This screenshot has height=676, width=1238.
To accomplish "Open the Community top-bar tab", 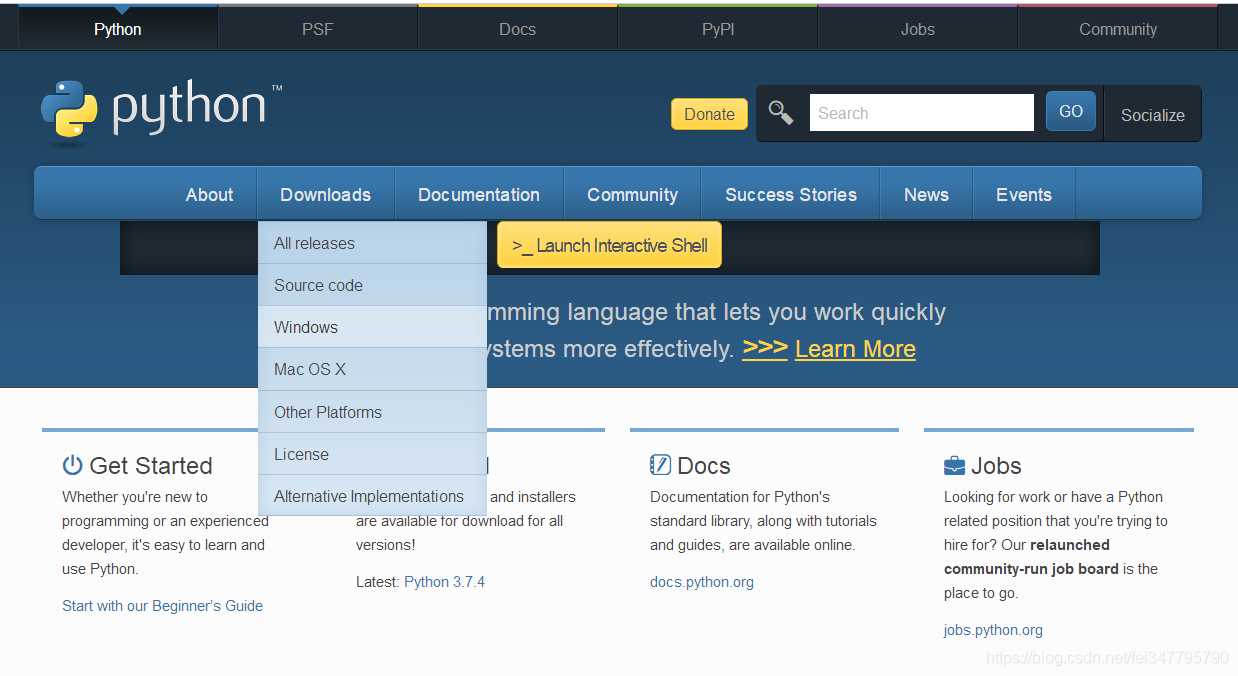I will coord(1118,29).
